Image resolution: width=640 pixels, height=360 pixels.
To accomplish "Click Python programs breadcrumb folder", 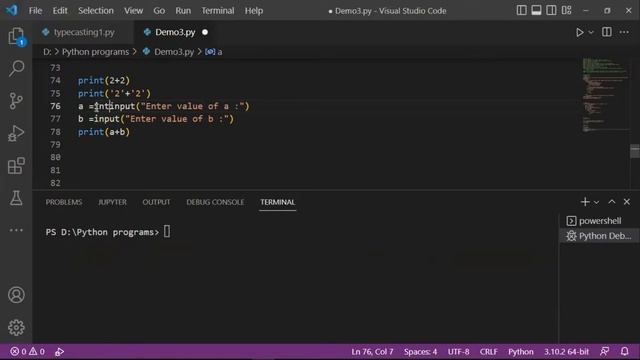I will pos(95,52).
